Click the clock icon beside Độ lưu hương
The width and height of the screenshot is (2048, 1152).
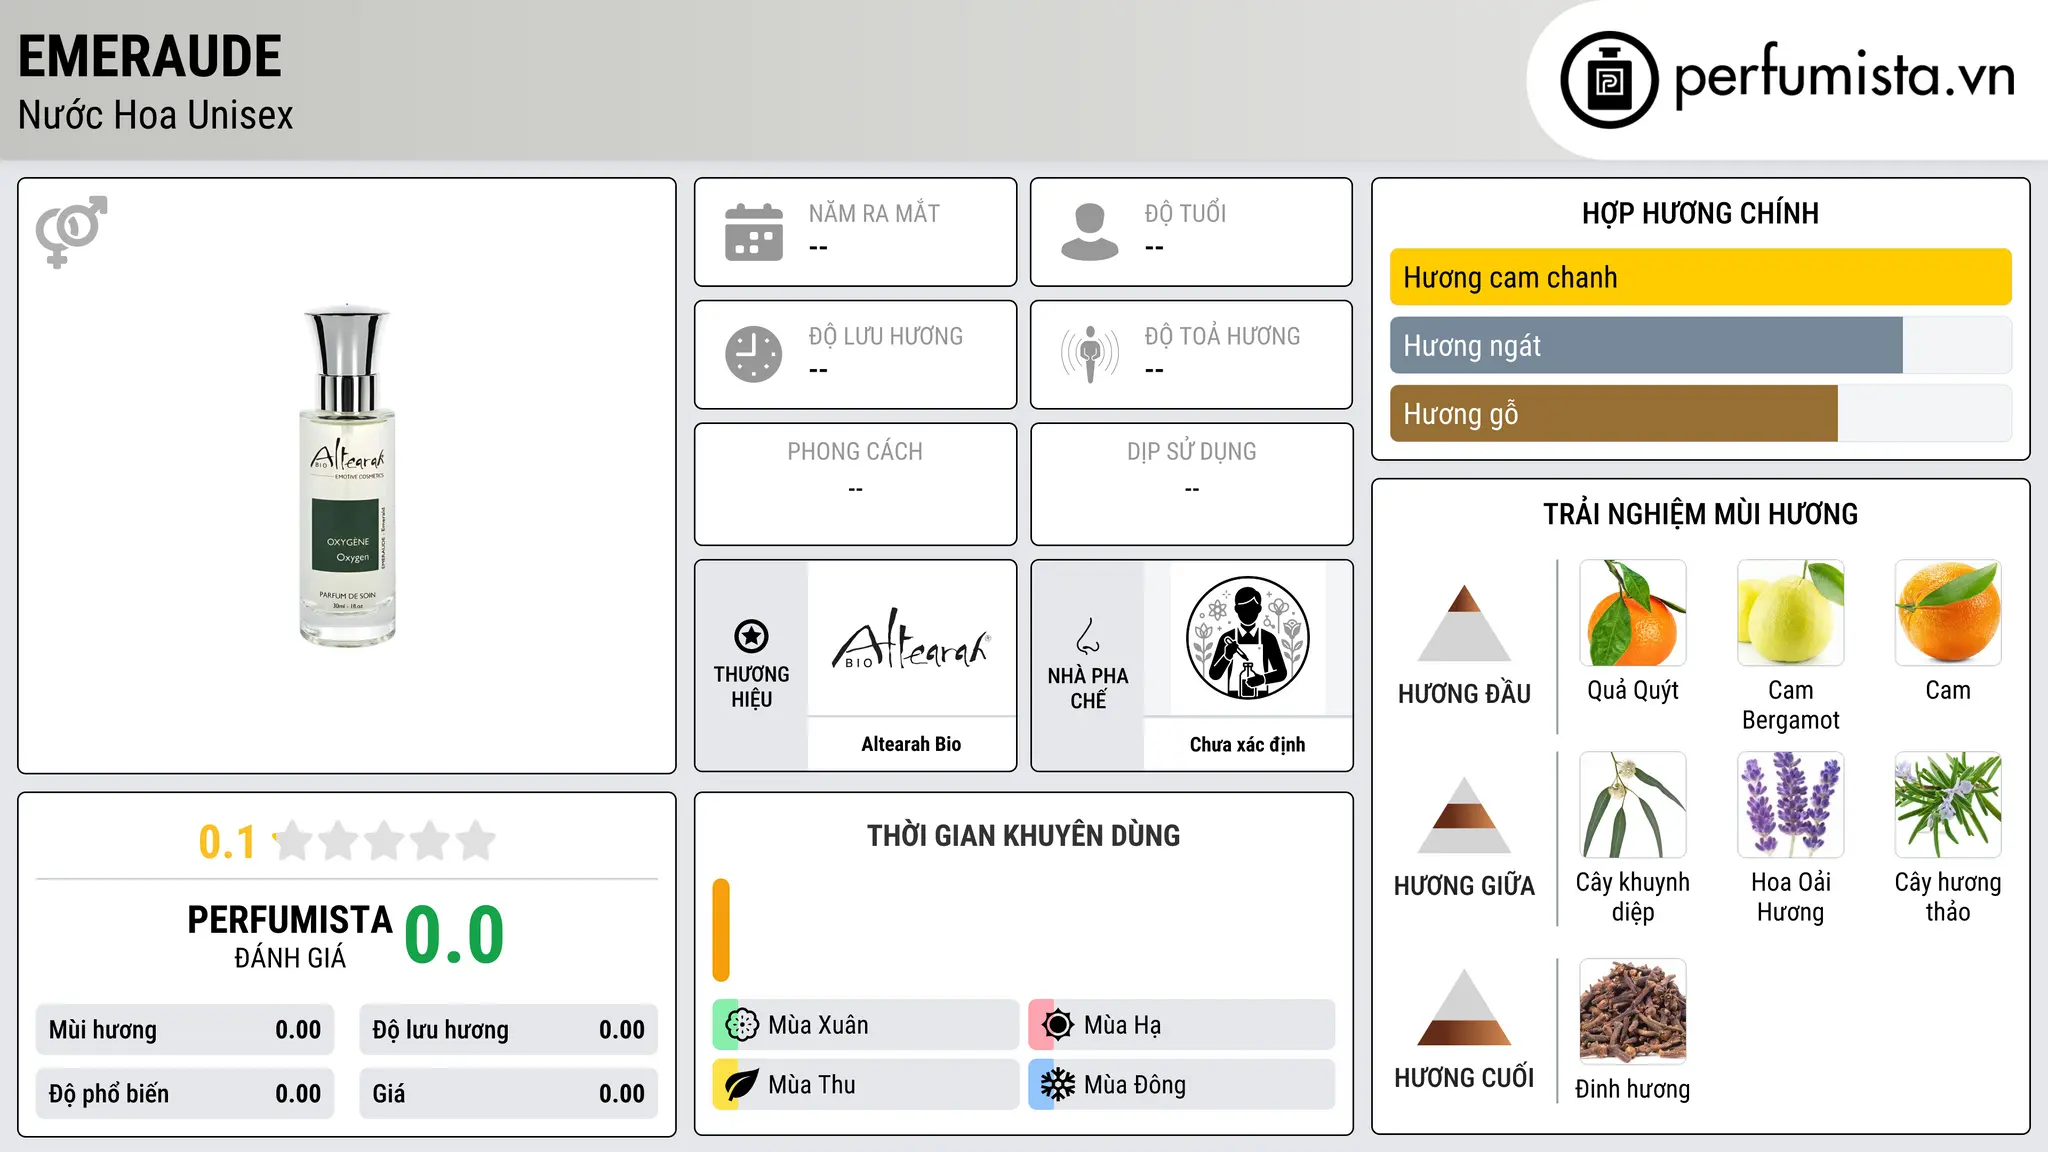(754, 354)
